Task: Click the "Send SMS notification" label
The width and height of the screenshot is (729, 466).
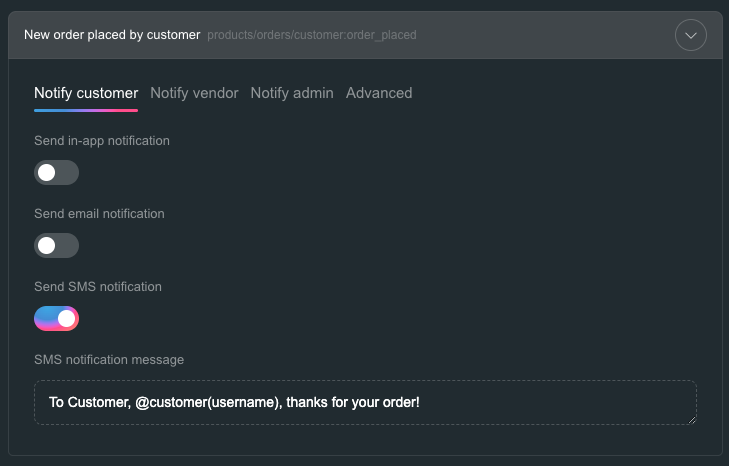Action: coord(98,287)
